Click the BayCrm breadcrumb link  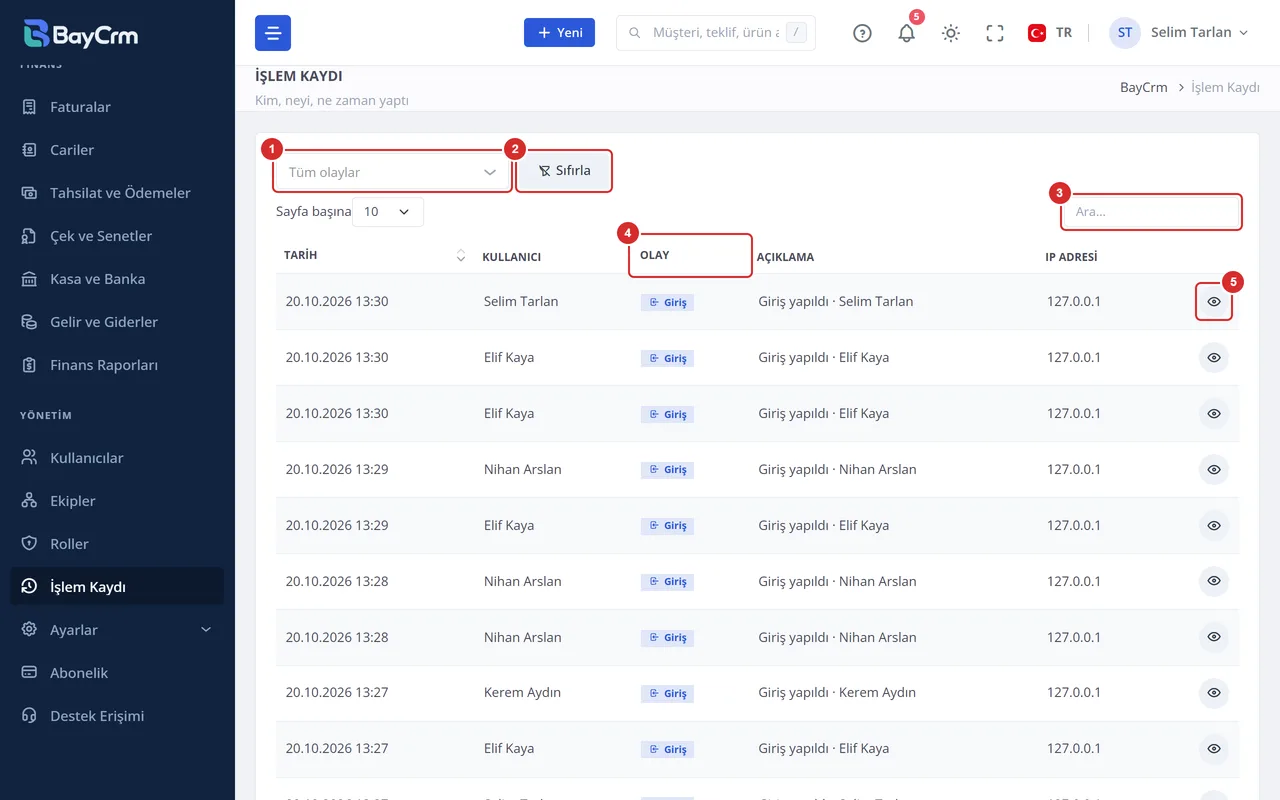(1144, 88)
